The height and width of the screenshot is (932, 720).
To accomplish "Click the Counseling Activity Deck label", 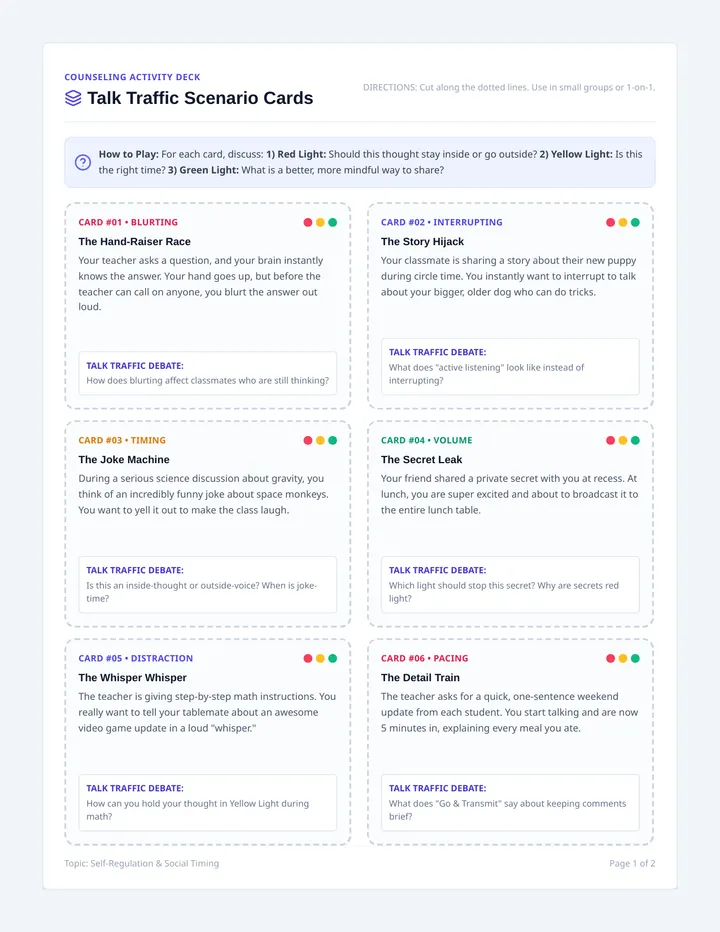I will pyautogui.click(x=132, y=77).
